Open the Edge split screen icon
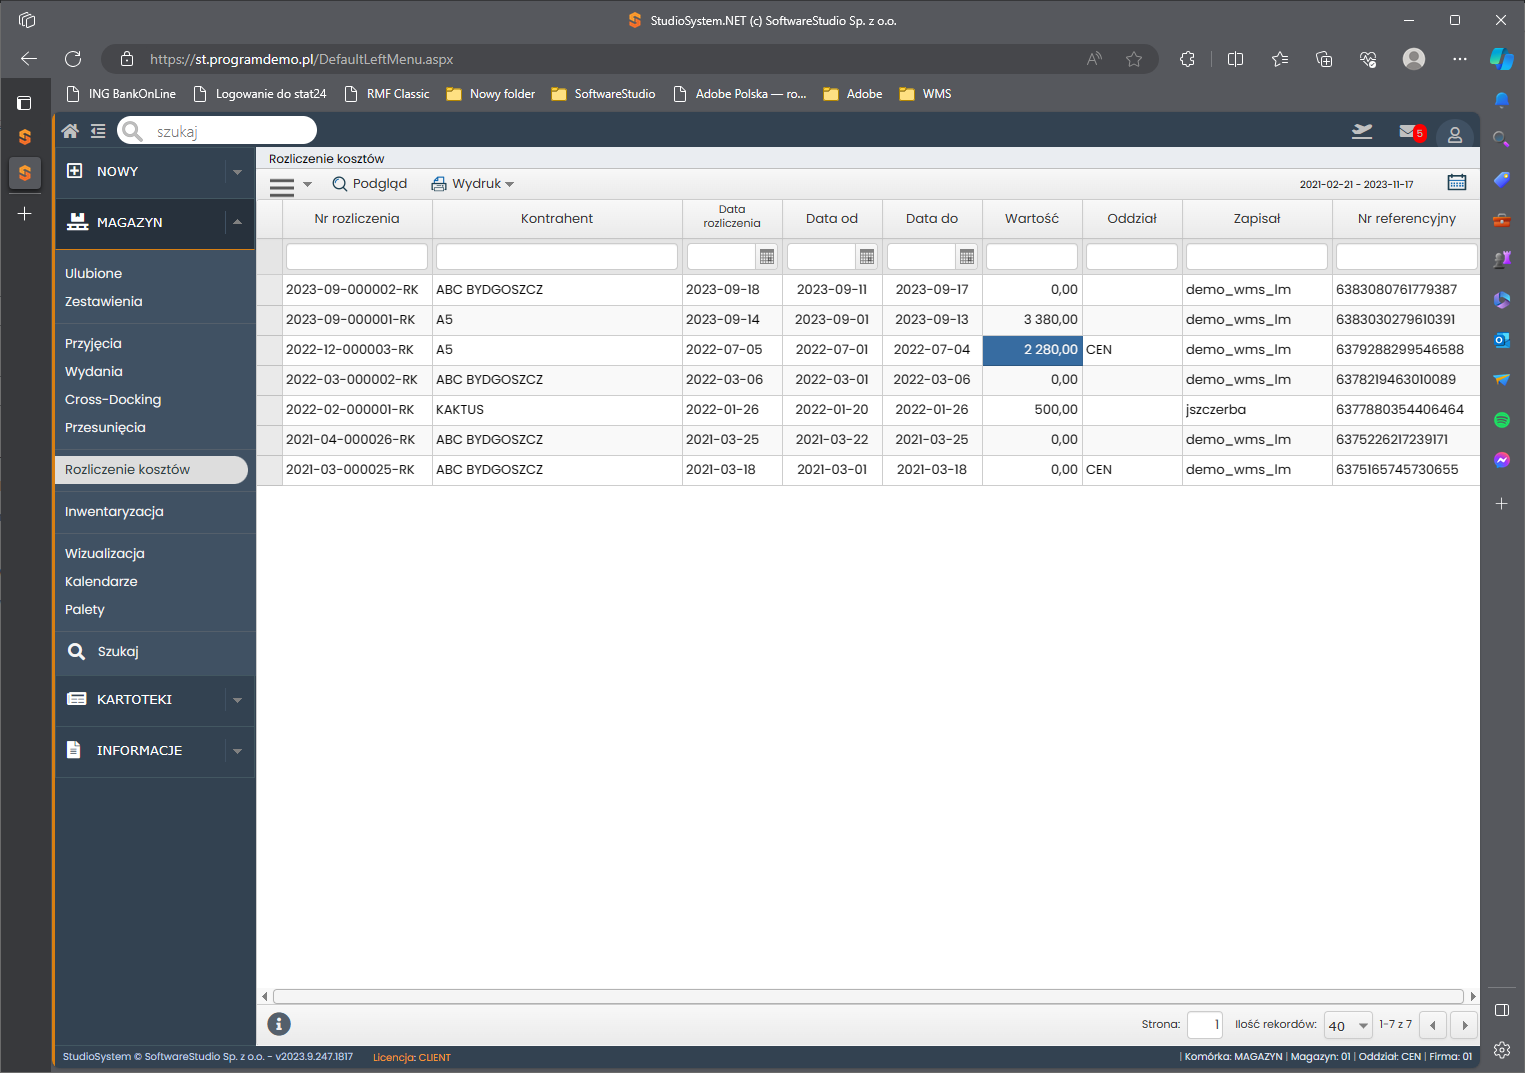This screenshot has height=1073, width=1525. pyautogui.click(x=1235, y=59)
